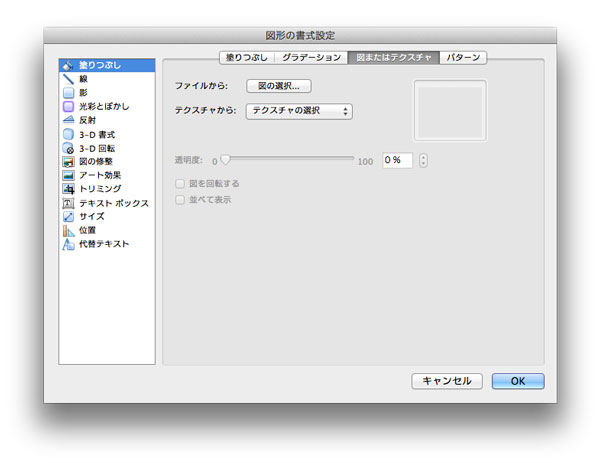
Task: Select the 線 (Line) icon in sidebar
Action: tap(68, 78)
